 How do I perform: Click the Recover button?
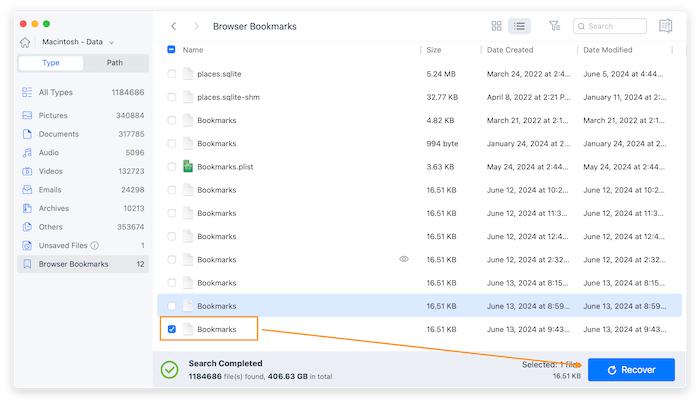(x=631, y=369)
